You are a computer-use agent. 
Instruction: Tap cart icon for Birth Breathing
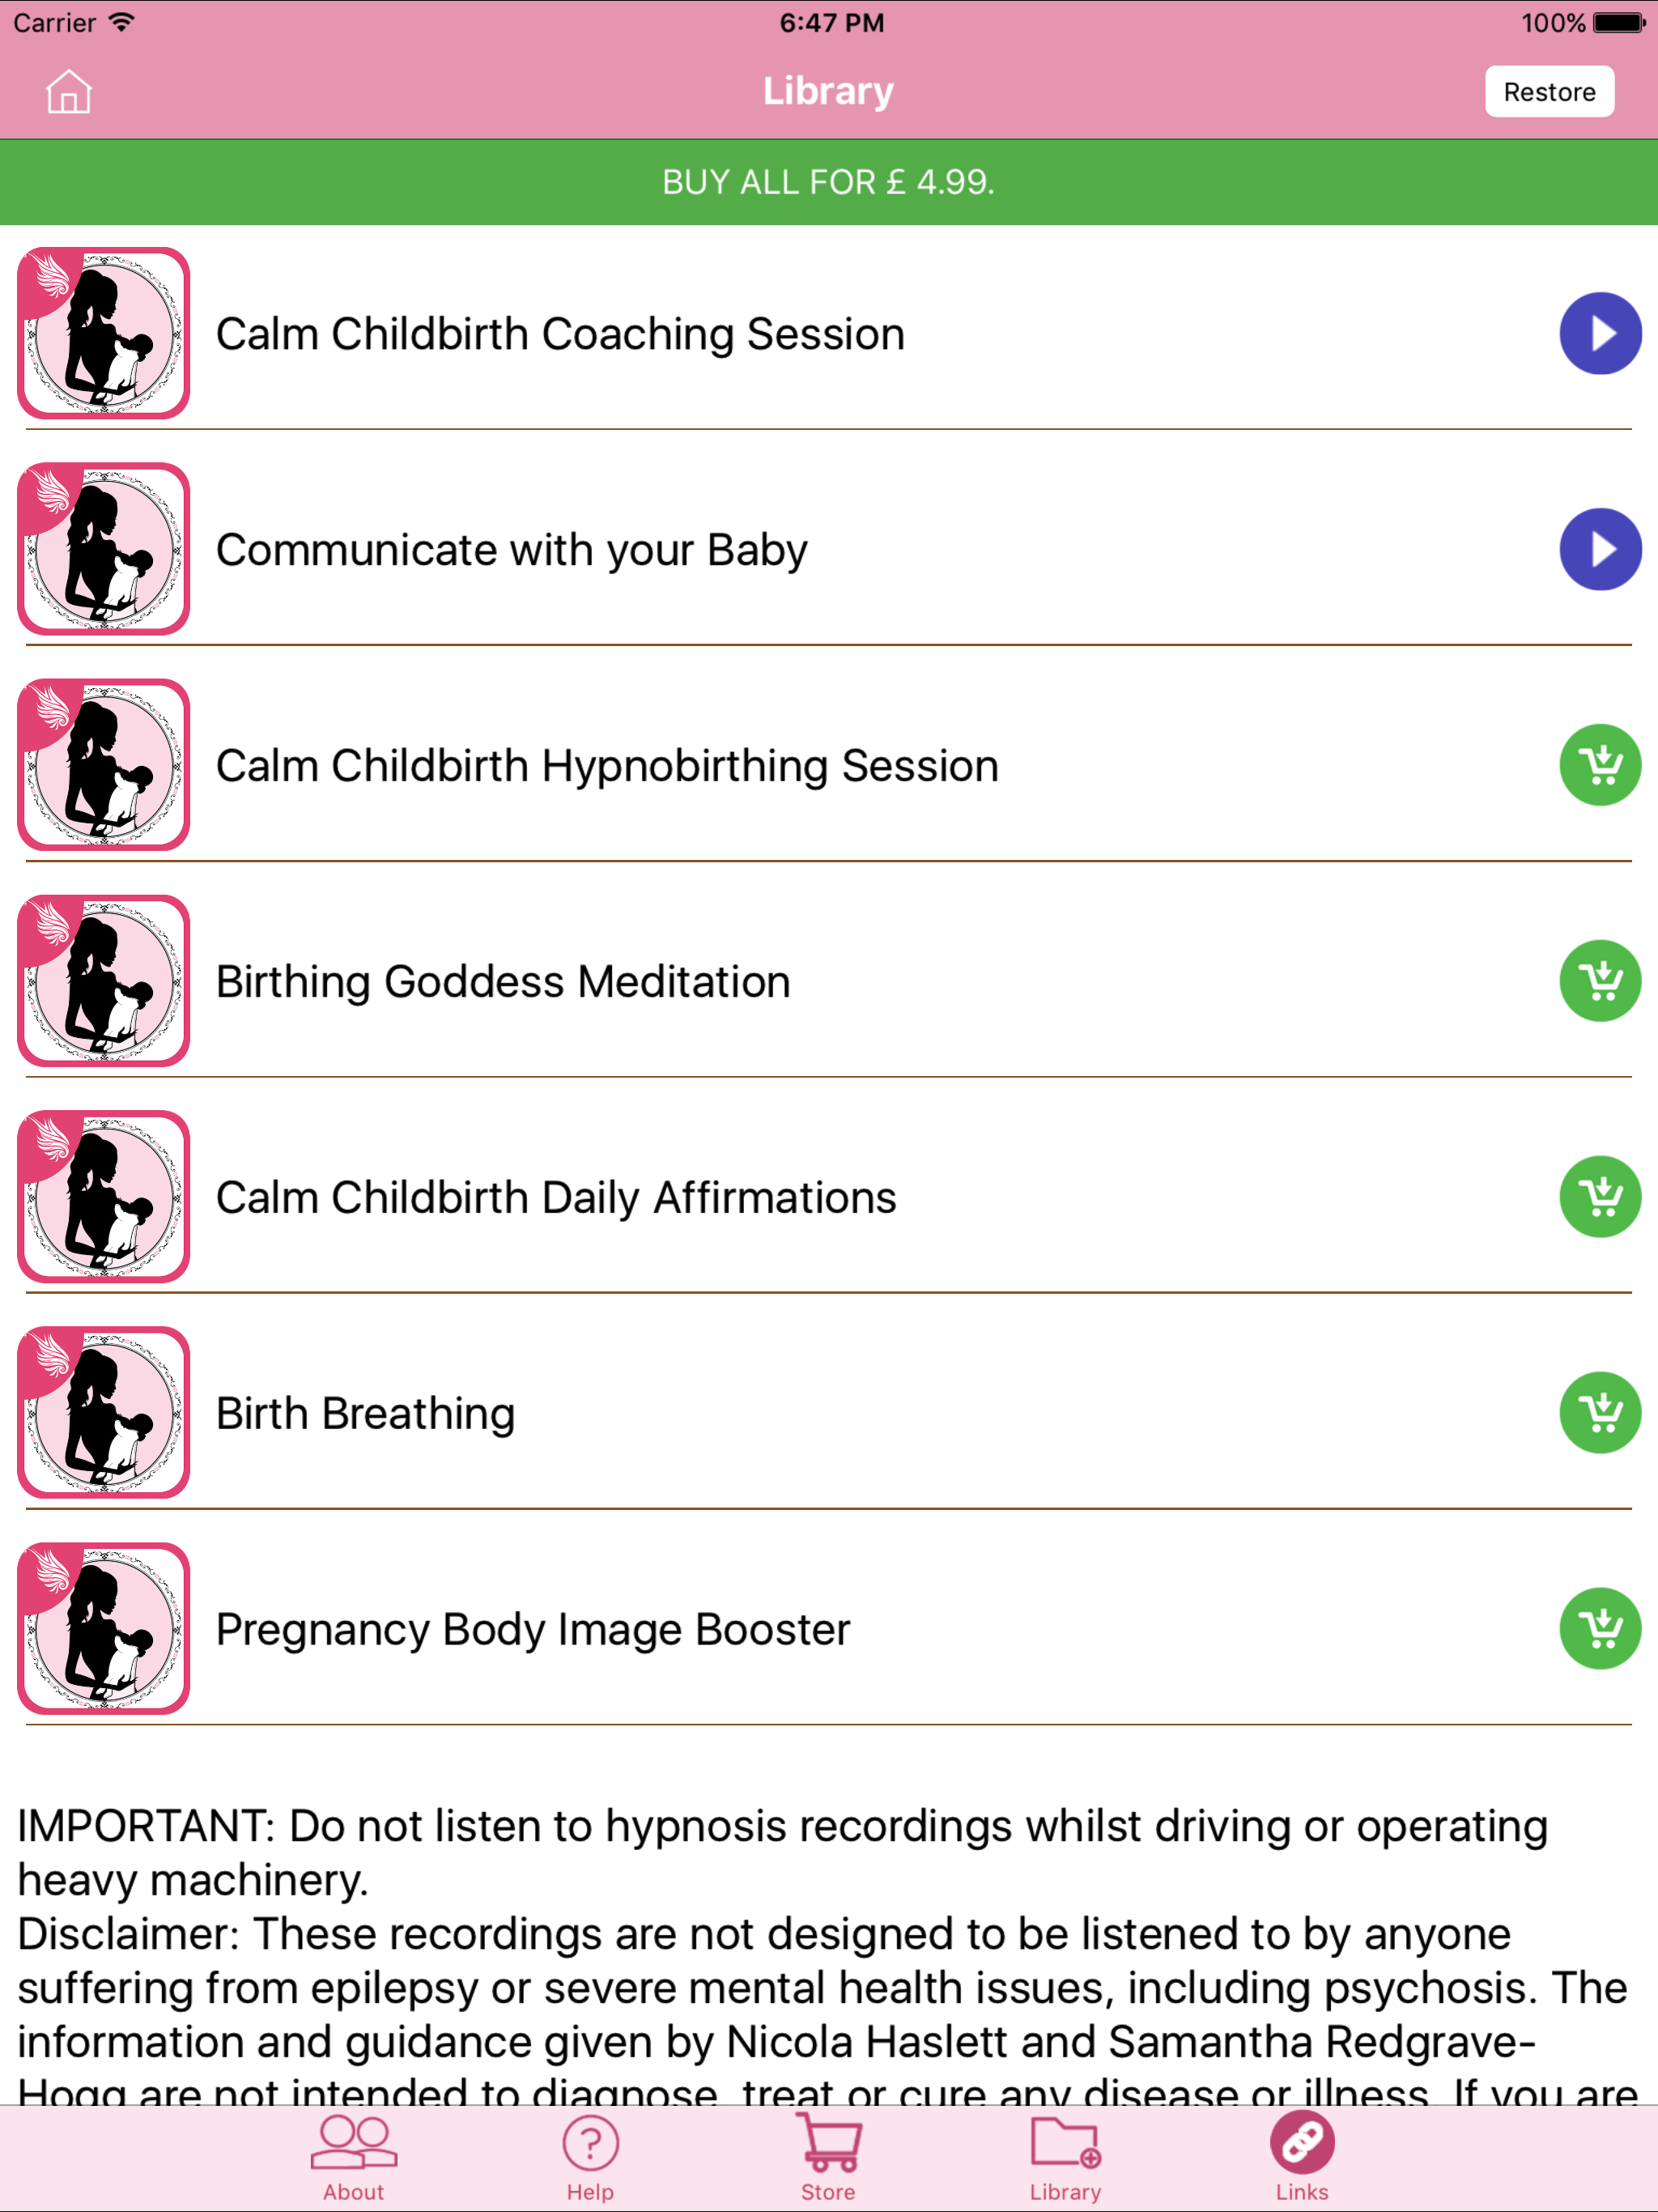tap(1599, 1413)
